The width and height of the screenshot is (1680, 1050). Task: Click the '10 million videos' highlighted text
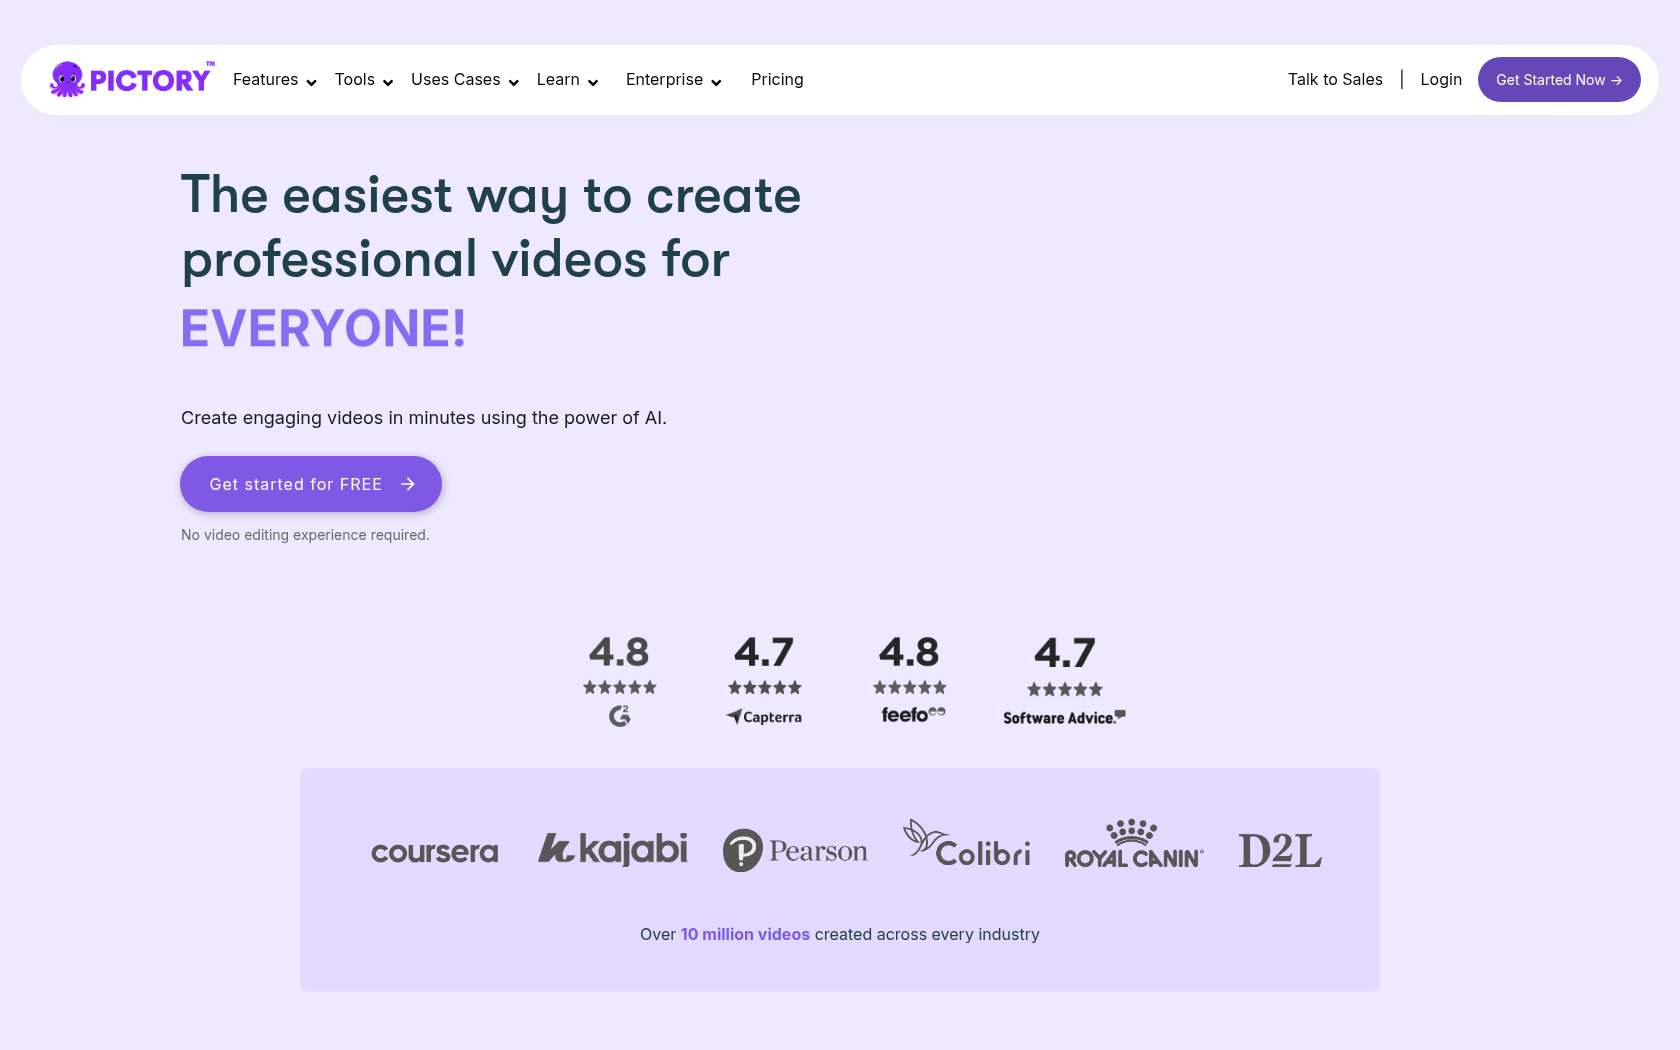pos(745,934)
